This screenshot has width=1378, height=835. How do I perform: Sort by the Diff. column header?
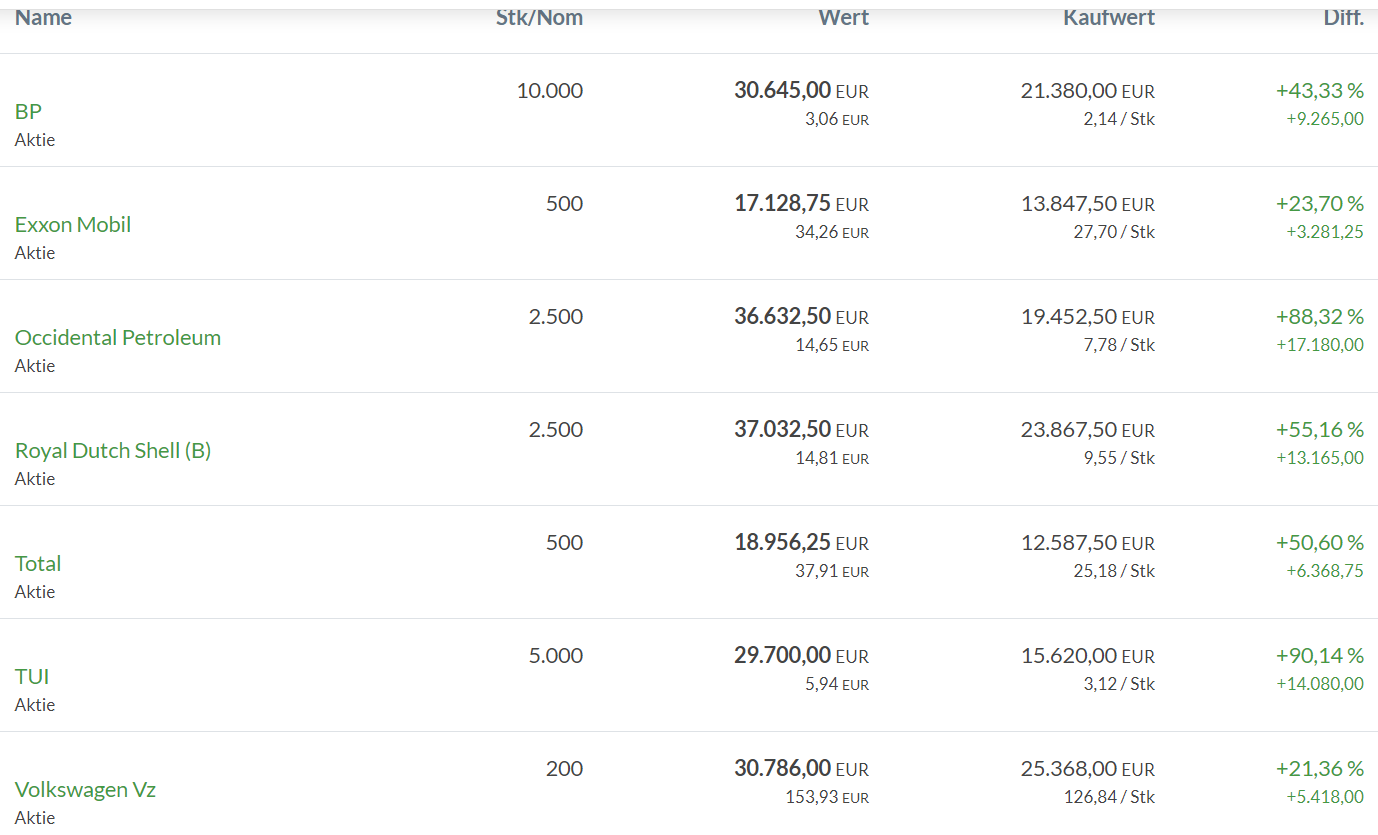coord(1343,17)
